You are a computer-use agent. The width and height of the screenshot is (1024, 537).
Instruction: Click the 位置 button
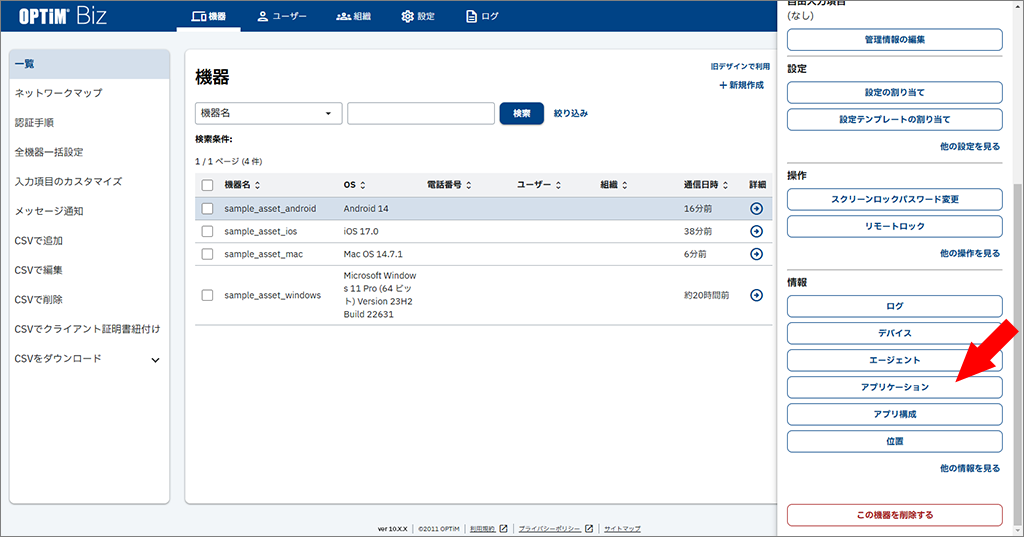tap(895, 442)
